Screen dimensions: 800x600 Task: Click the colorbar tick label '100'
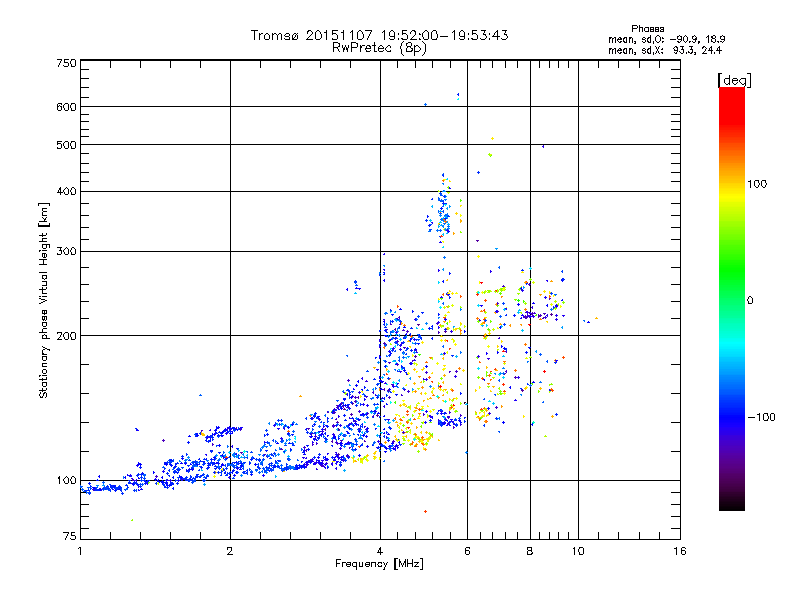tap(757, 184)
